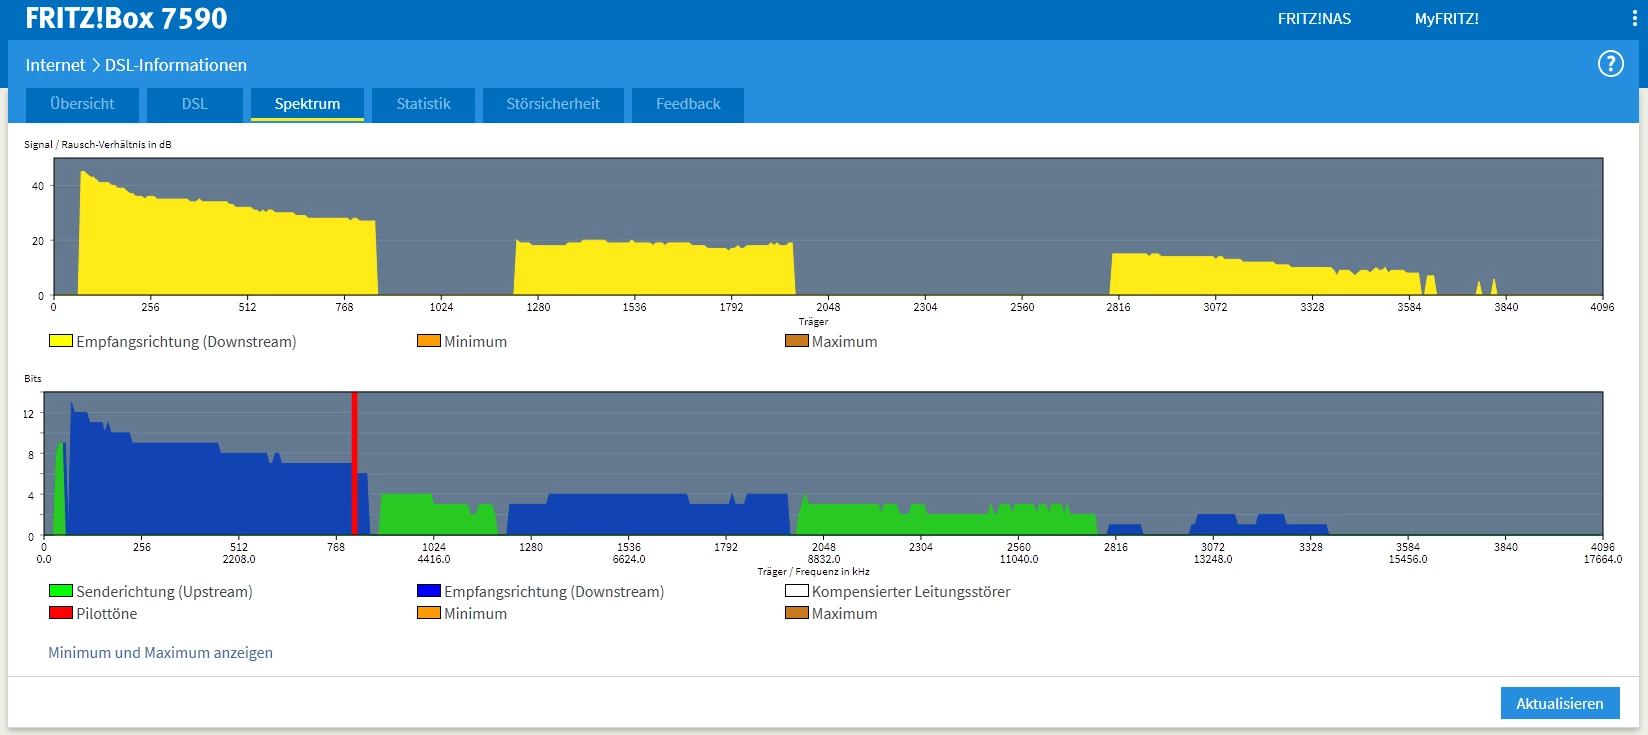1648x735 pixels.
Task: Open FRITZ!NAS from the header
Action: [1314, 19]
